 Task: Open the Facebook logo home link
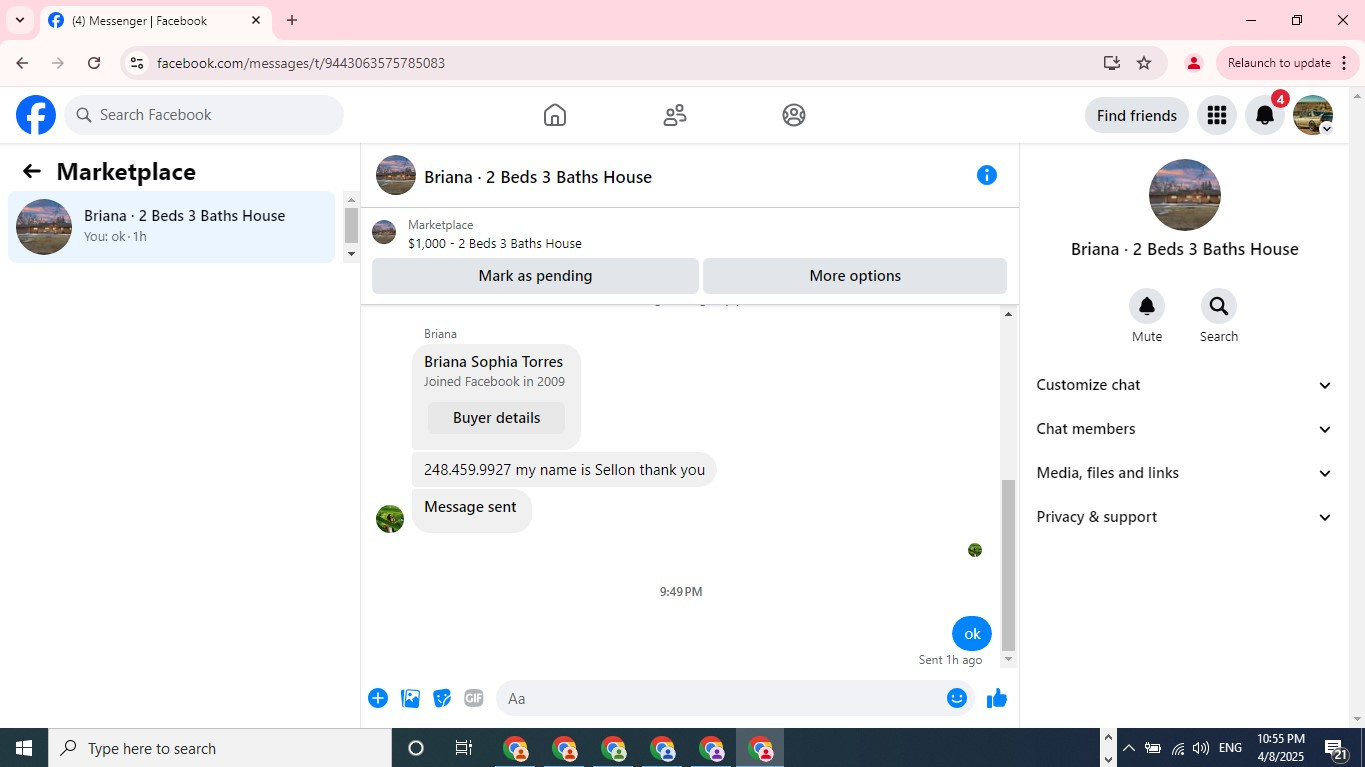point(36,115)
